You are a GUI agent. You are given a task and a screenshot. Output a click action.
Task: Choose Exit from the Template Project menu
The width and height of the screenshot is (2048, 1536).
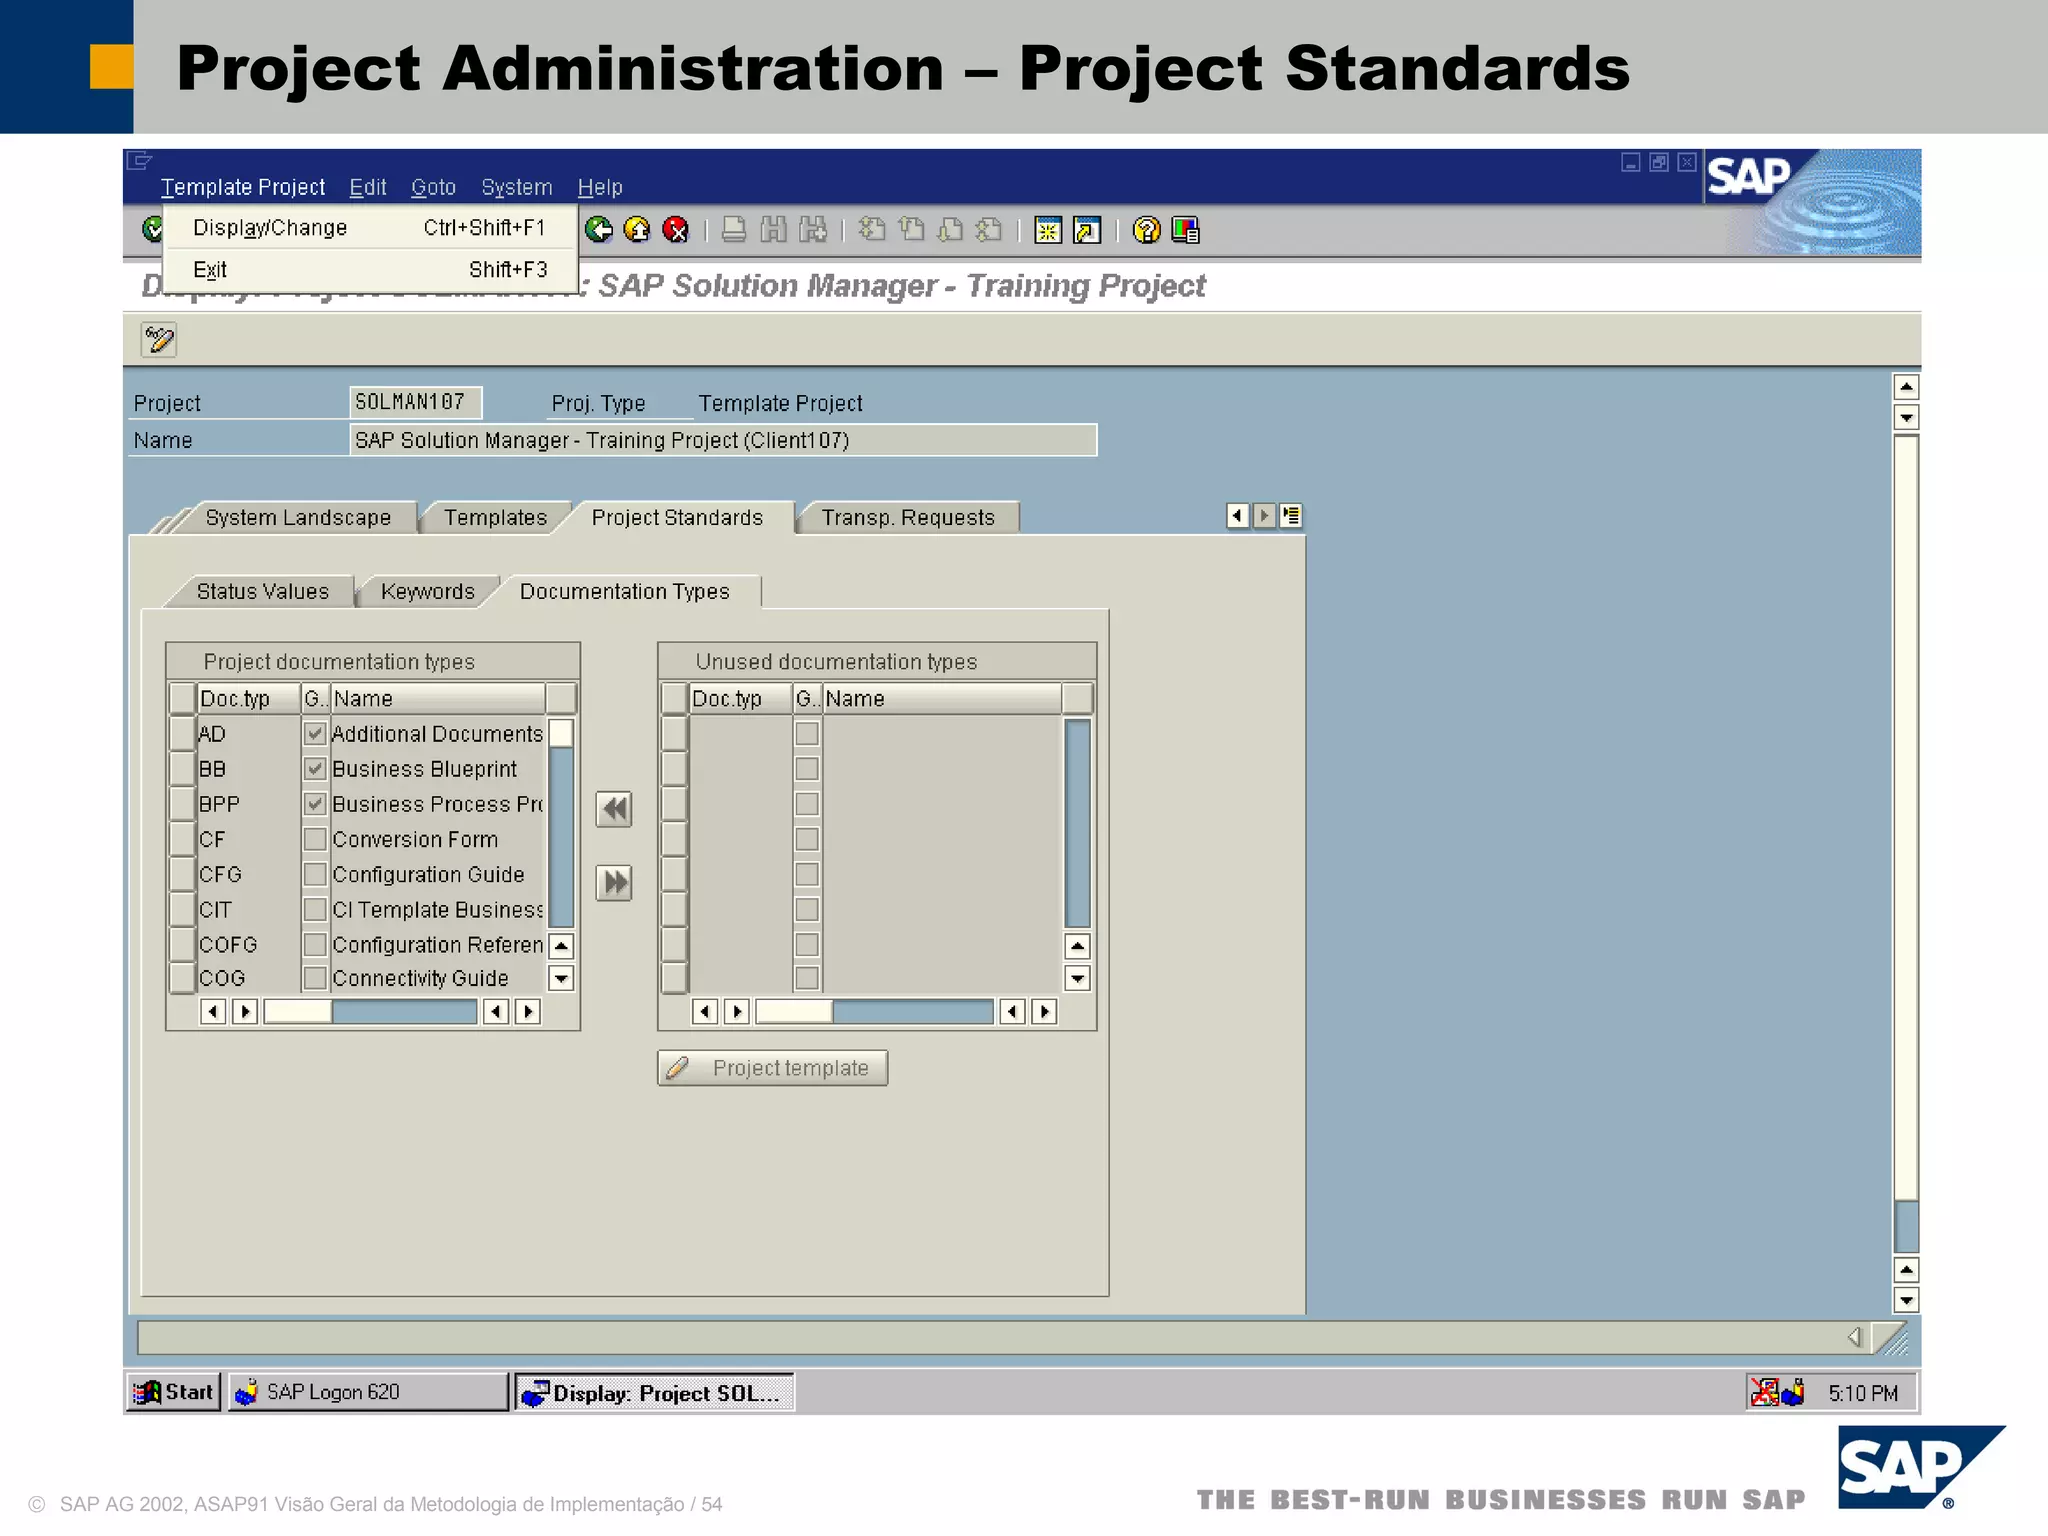tap(370, 270)
